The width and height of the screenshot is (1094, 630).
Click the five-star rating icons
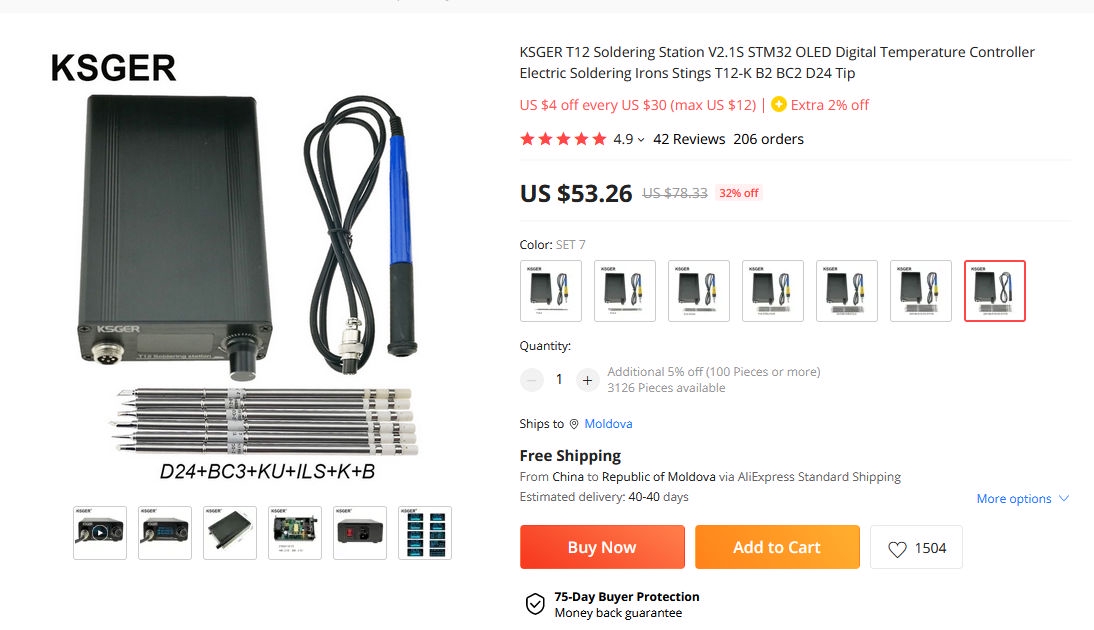(563, 140)
